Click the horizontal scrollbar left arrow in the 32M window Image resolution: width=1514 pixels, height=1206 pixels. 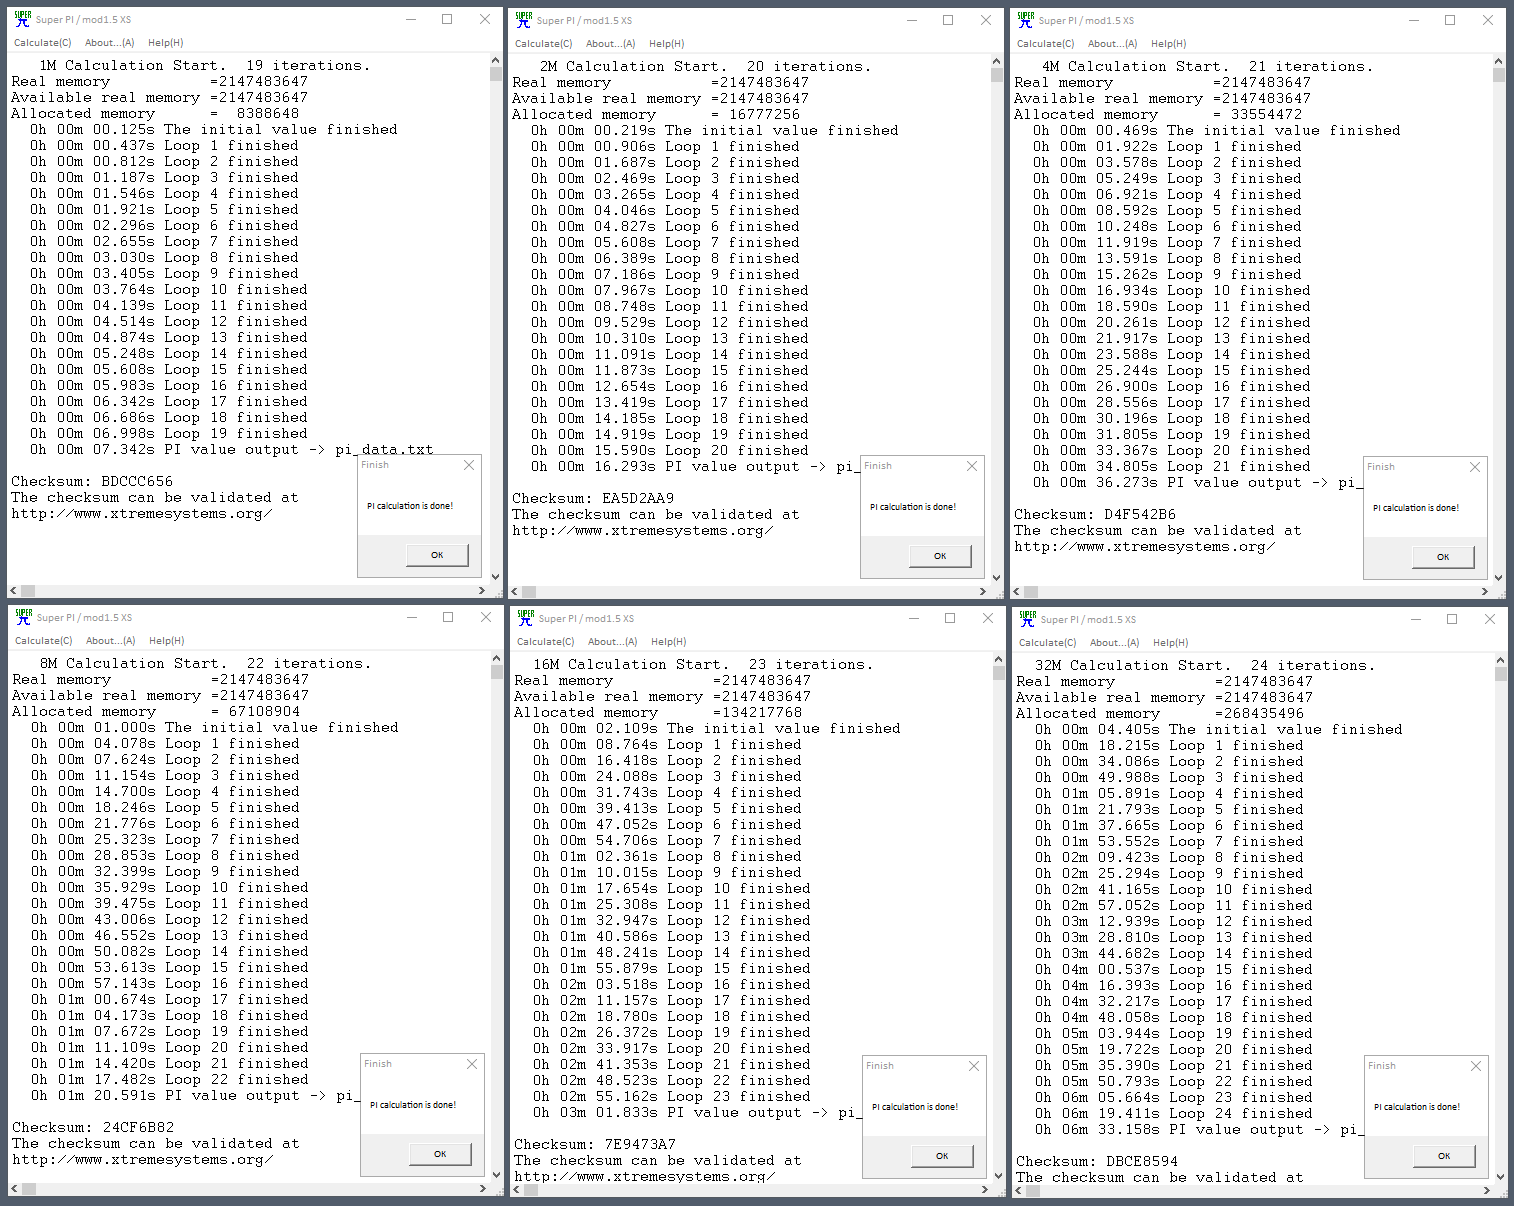(x=1020, y=1191)
